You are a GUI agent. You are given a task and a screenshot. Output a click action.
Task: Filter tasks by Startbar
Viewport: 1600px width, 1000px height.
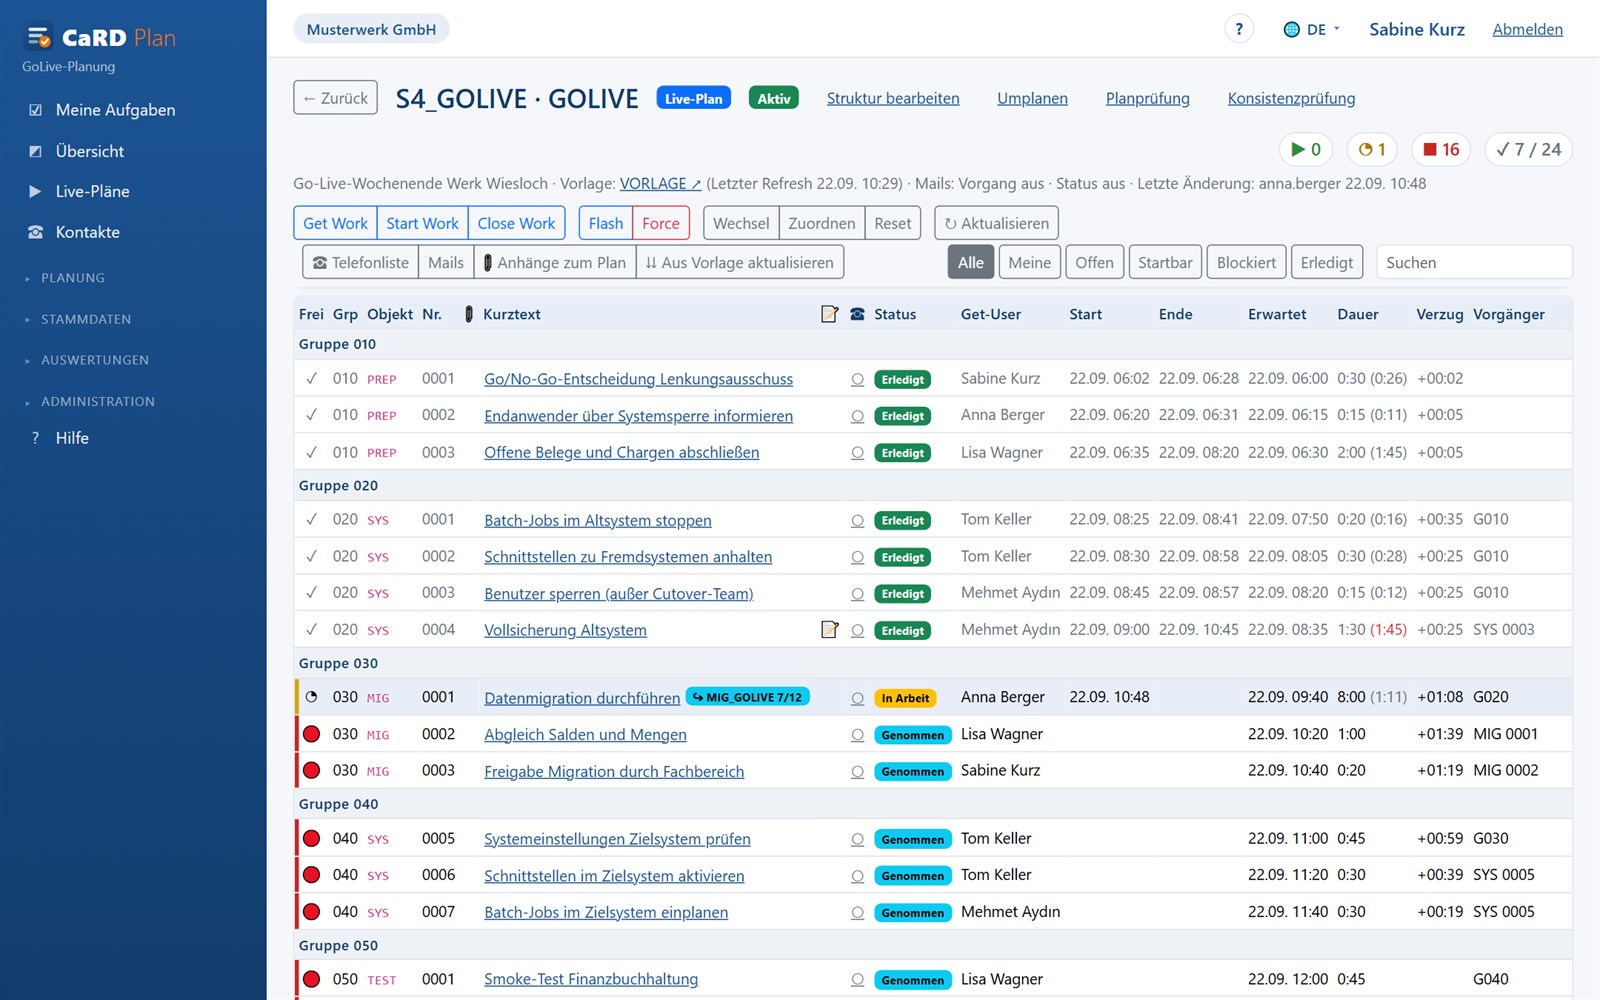[1165, 262]
